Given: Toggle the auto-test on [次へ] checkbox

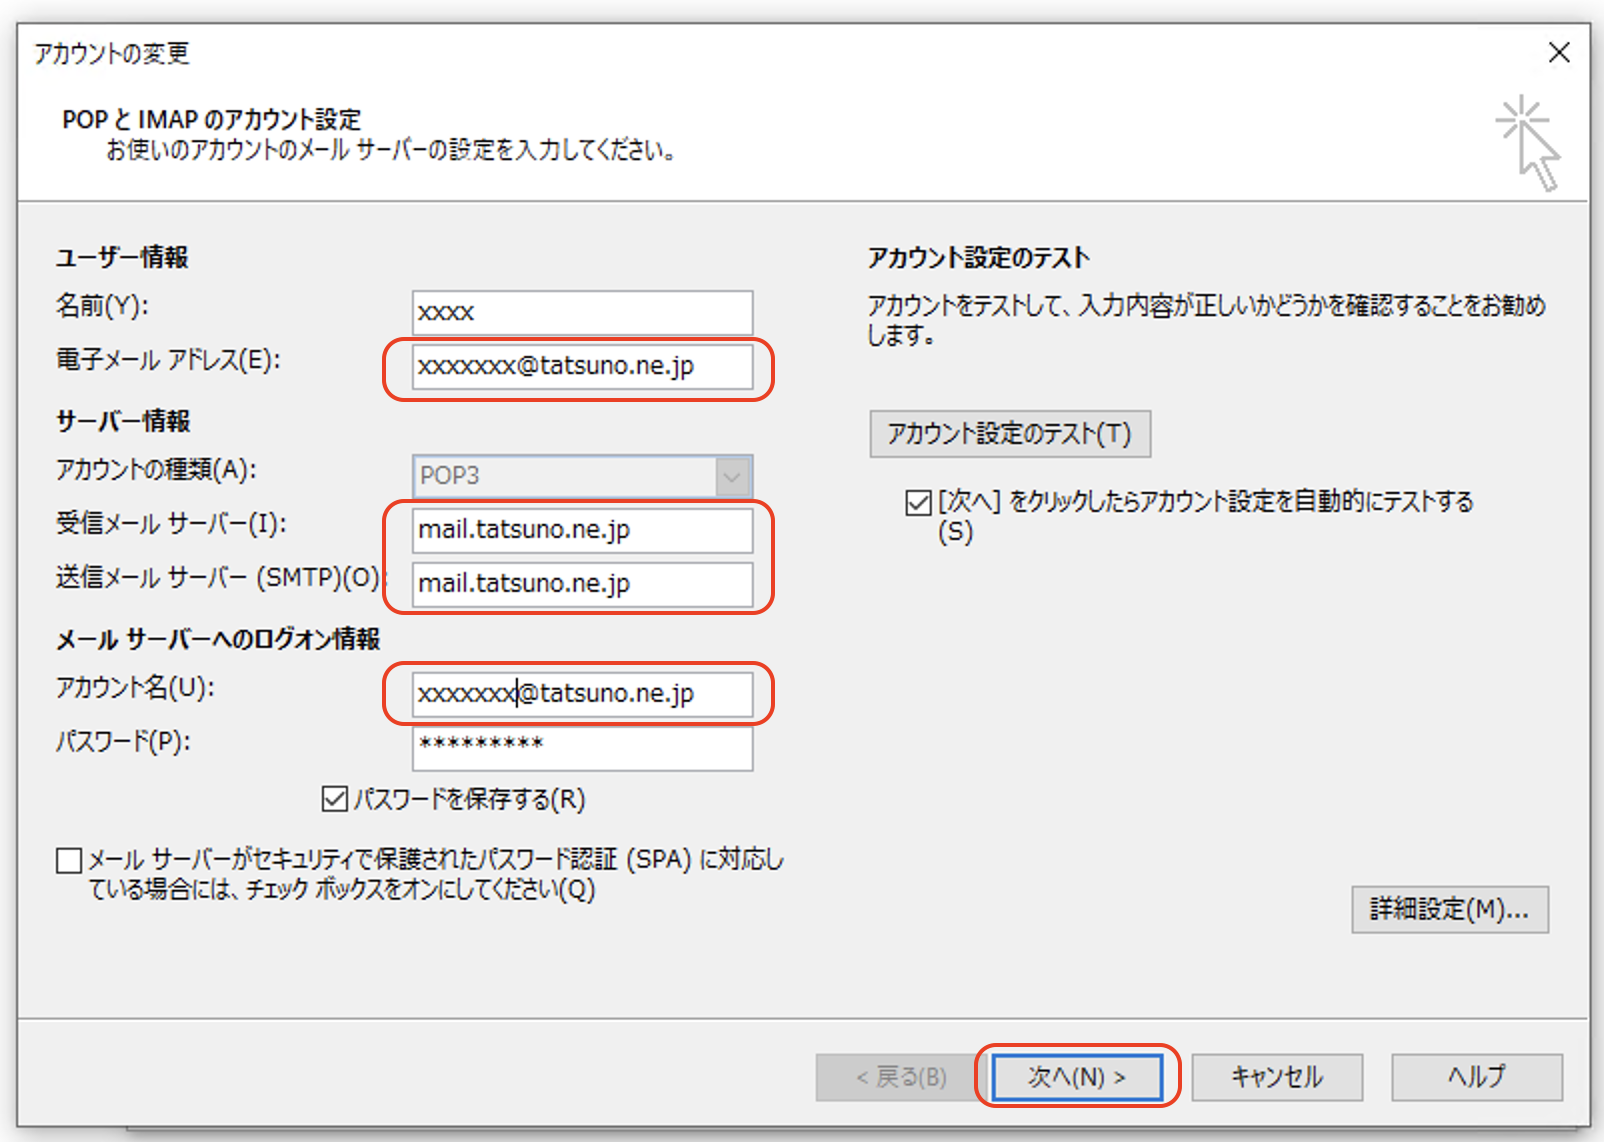Looking at the screenshot, I should 918,502.
